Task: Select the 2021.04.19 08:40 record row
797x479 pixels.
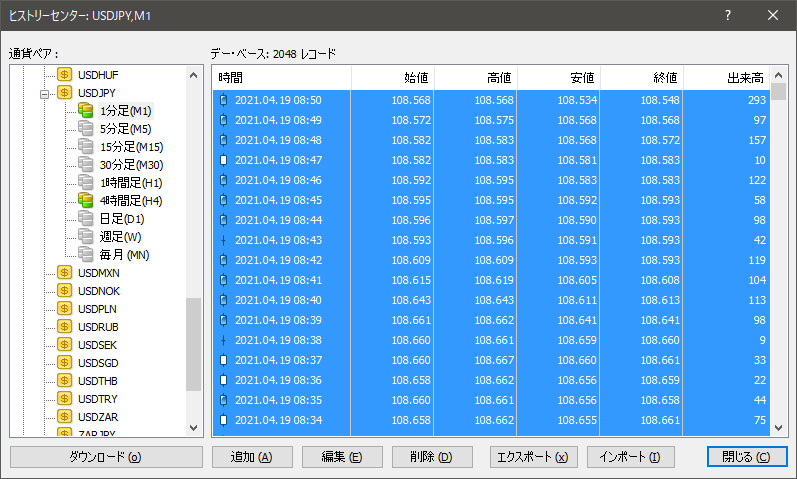Action: tap(490, 300)
